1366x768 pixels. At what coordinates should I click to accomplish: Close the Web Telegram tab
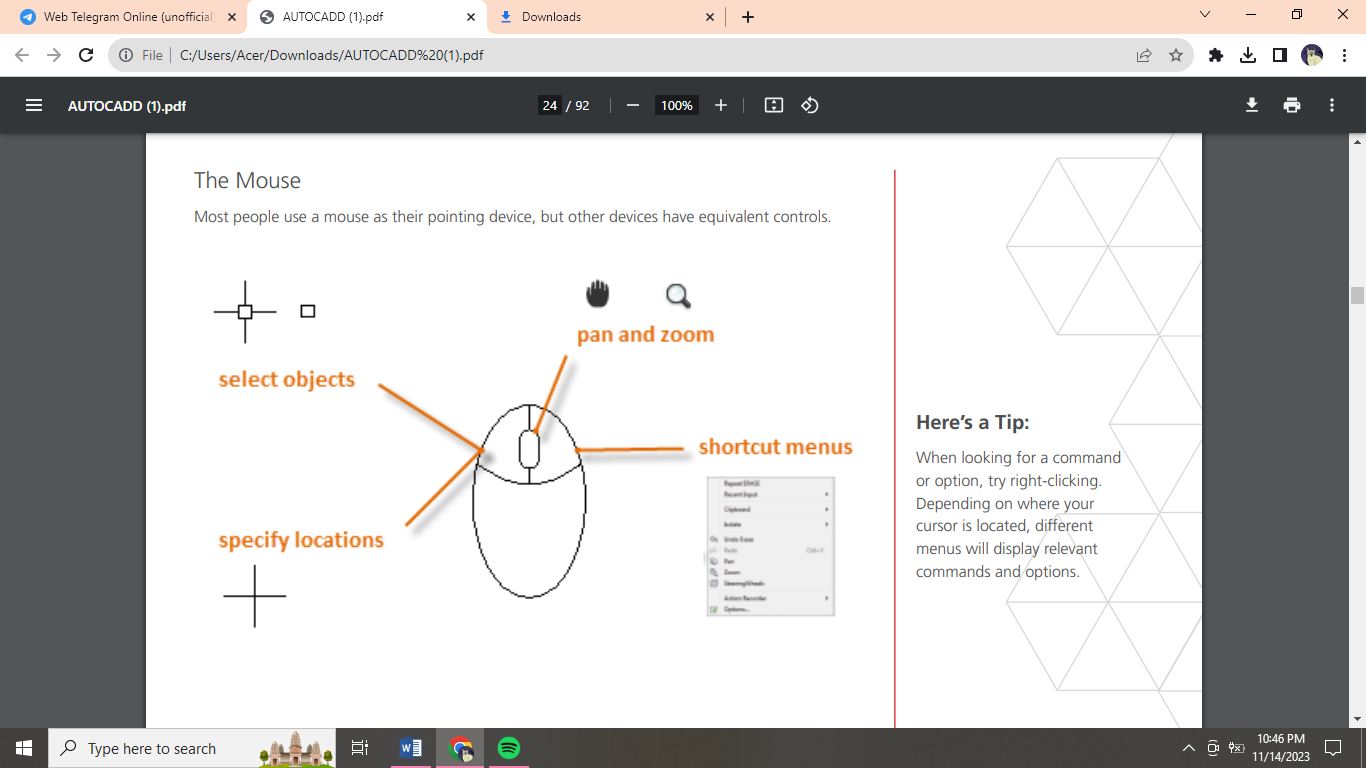231,17
